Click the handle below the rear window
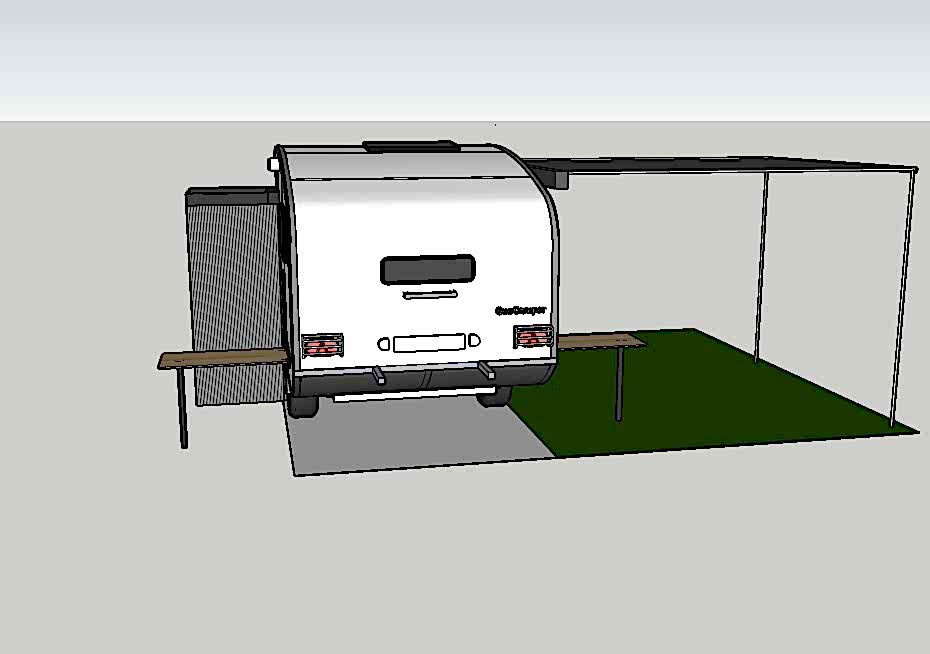This screenshot has height=654, width=930. pyautogui.click(x=430, y=294)
